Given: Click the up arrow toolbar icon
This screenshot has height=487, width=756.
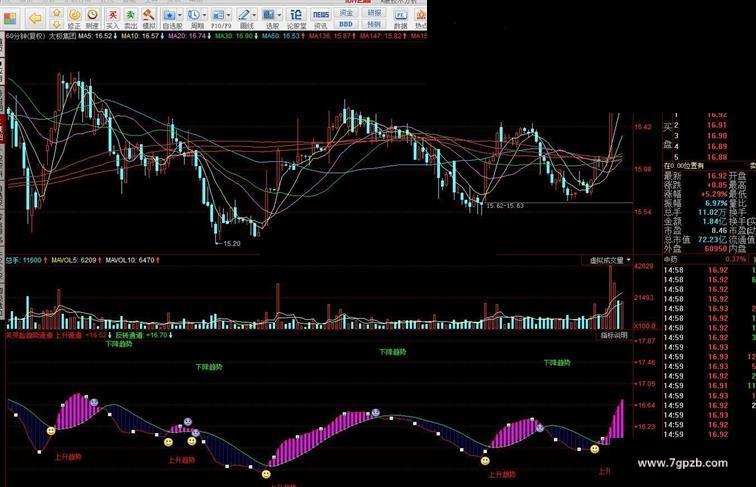Looking at the screenshot, I should point(56,13).
